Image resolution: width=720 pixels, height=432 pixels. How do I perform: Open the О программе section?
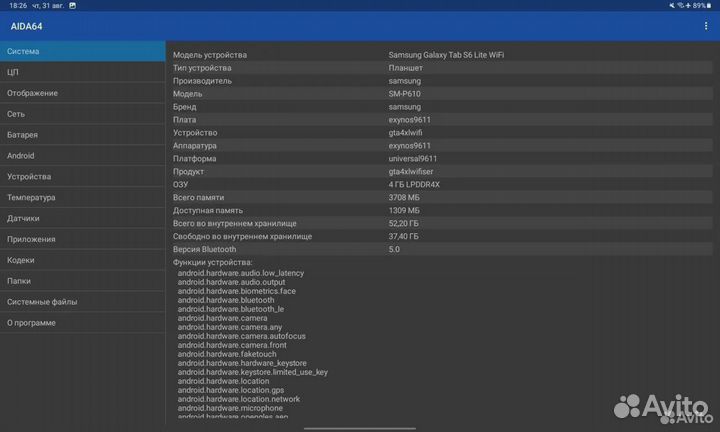point(83,323)
